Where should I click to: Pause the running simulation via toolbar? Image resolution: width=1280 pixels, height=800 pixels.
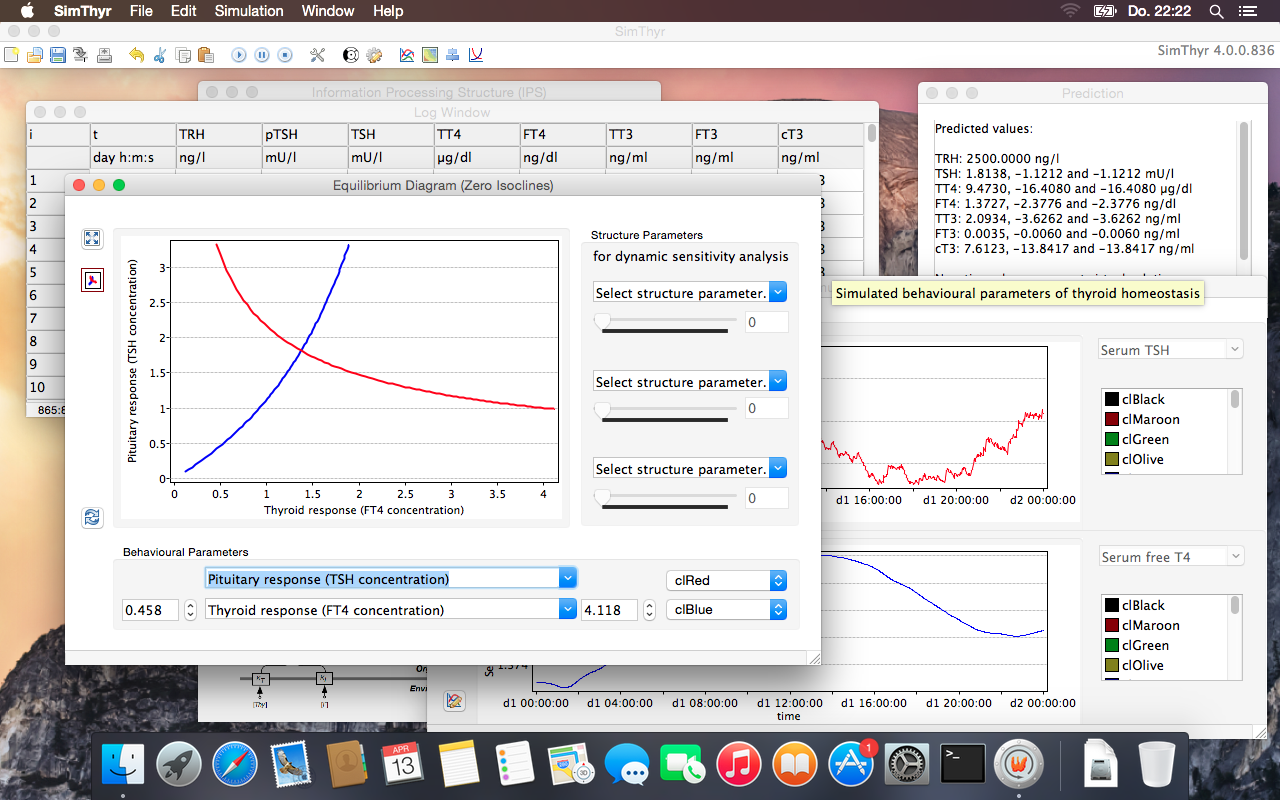pyautogui.click(x=262, y=55)
